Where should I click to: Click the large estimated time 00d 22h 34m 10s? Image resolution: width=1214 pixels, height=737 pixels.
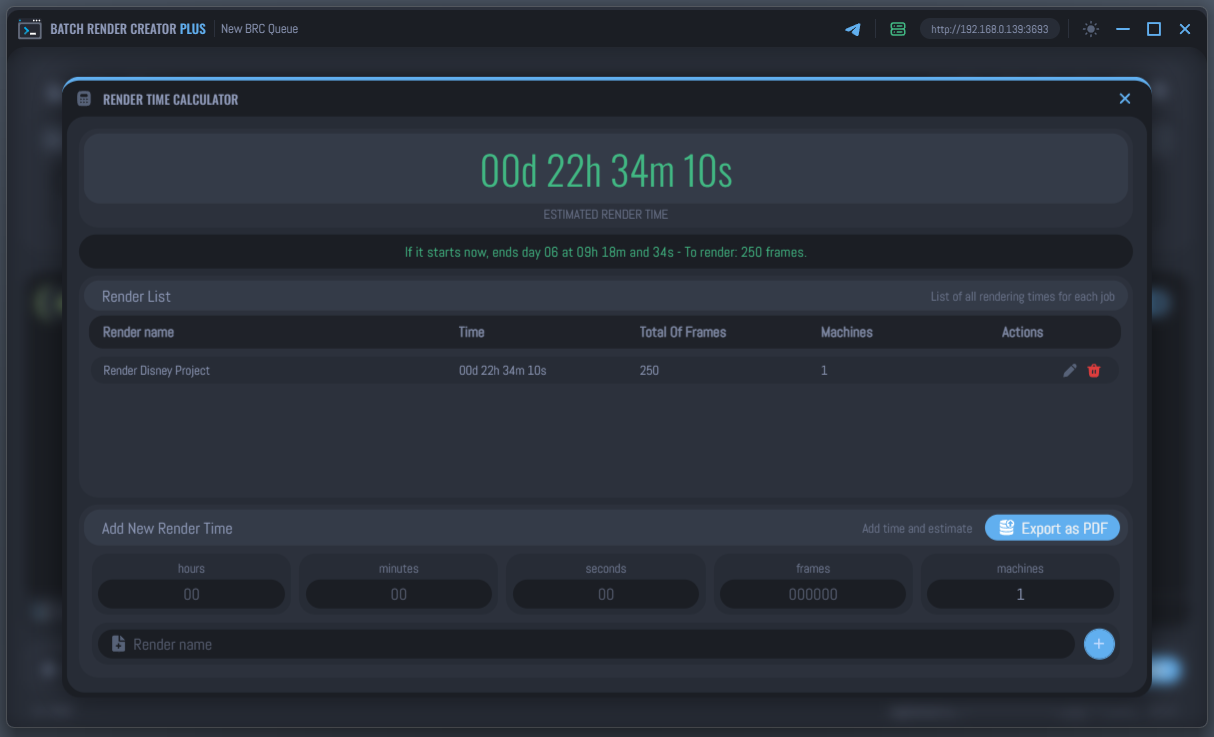click(606, 171)
